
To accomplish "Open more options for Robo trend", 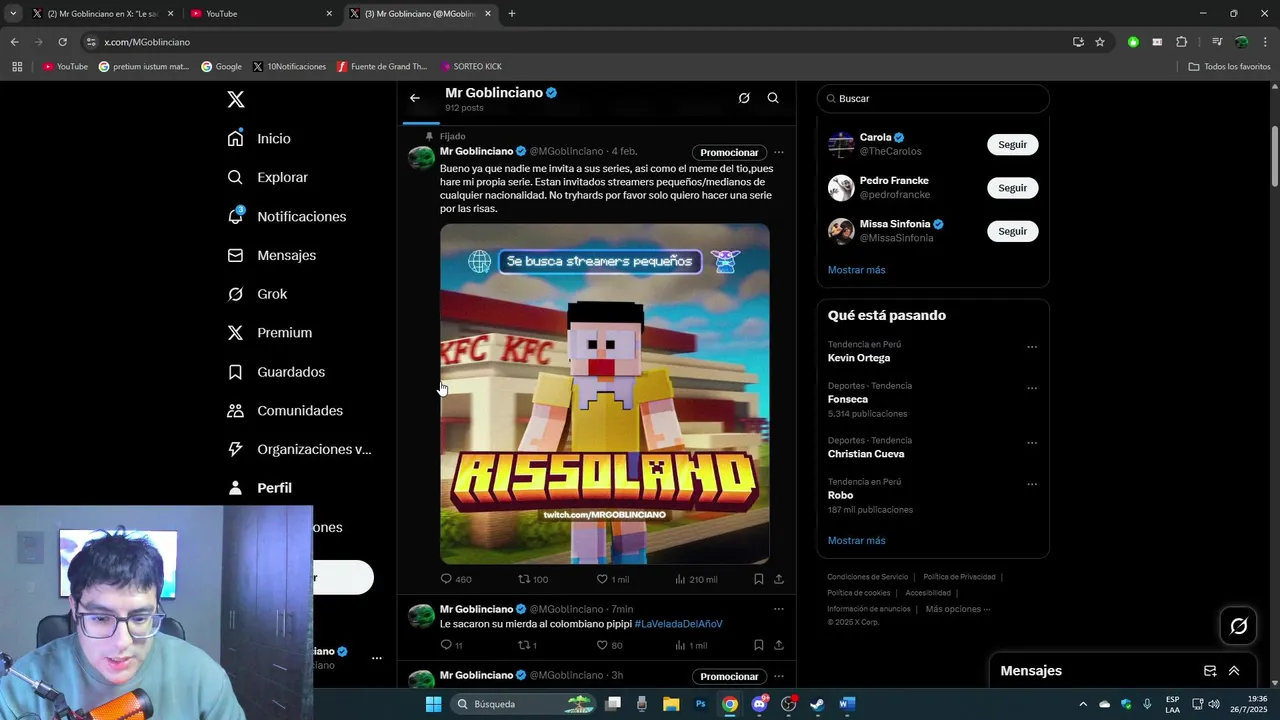I will 1032,484.
